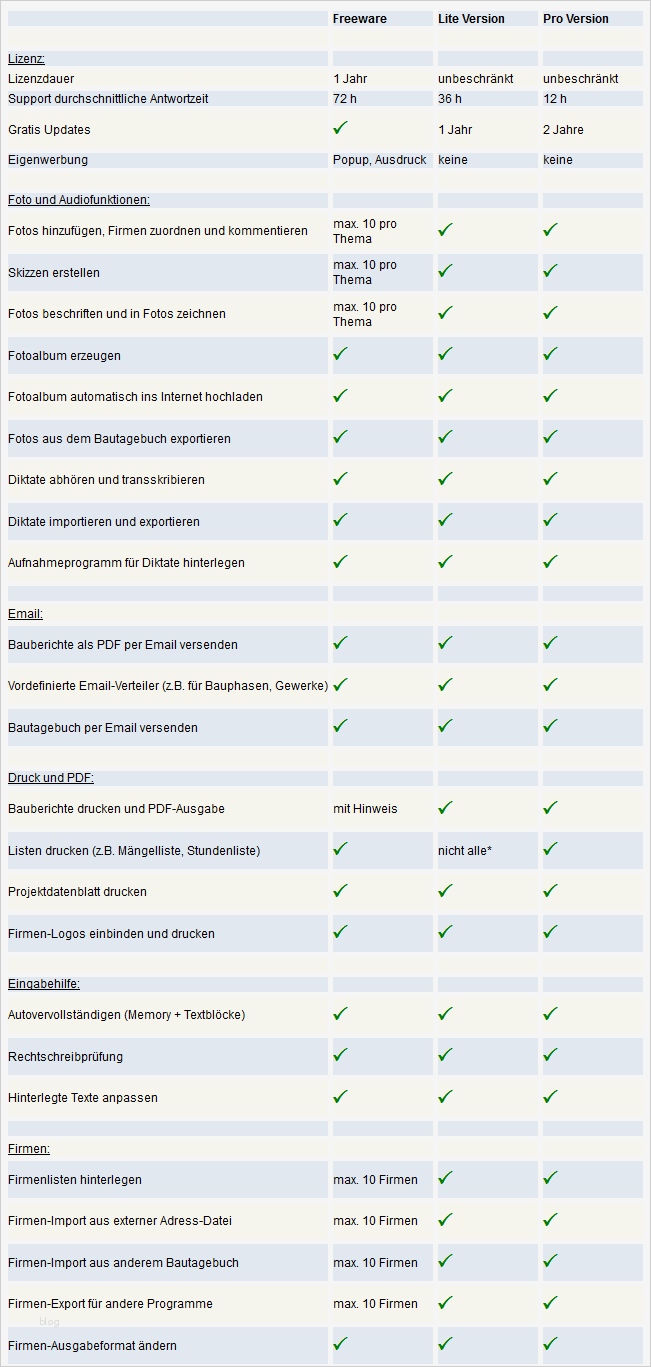
Task: Click the 'mit Hinweis' cell for Bauberichte drucken
Action: click(x=365, y=809)
